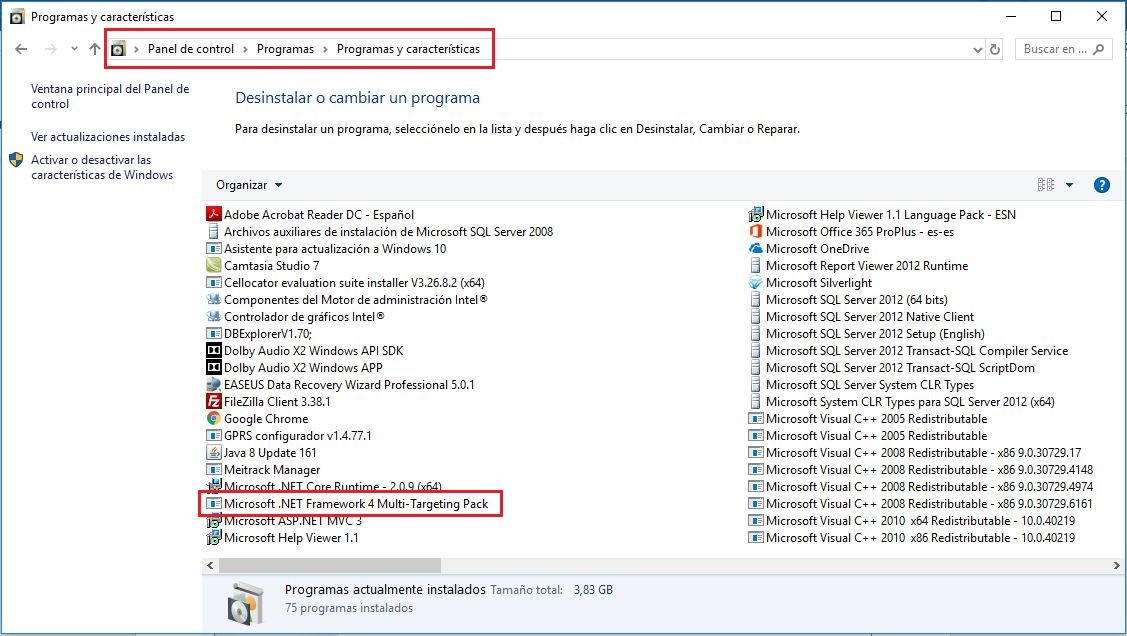
Task: Open Ventana principal del Panel de control
Action: [110, 96]
